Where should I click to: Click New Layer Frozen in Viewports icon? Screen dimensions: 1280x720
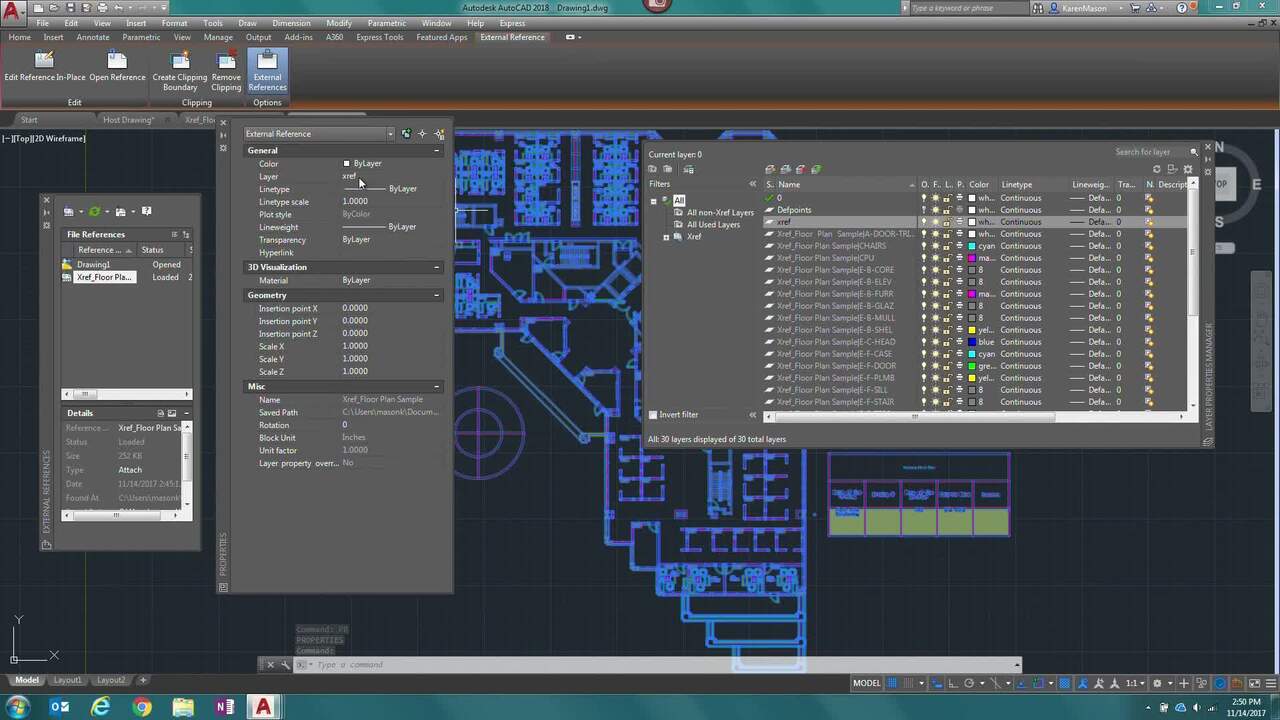coord(785,169)
